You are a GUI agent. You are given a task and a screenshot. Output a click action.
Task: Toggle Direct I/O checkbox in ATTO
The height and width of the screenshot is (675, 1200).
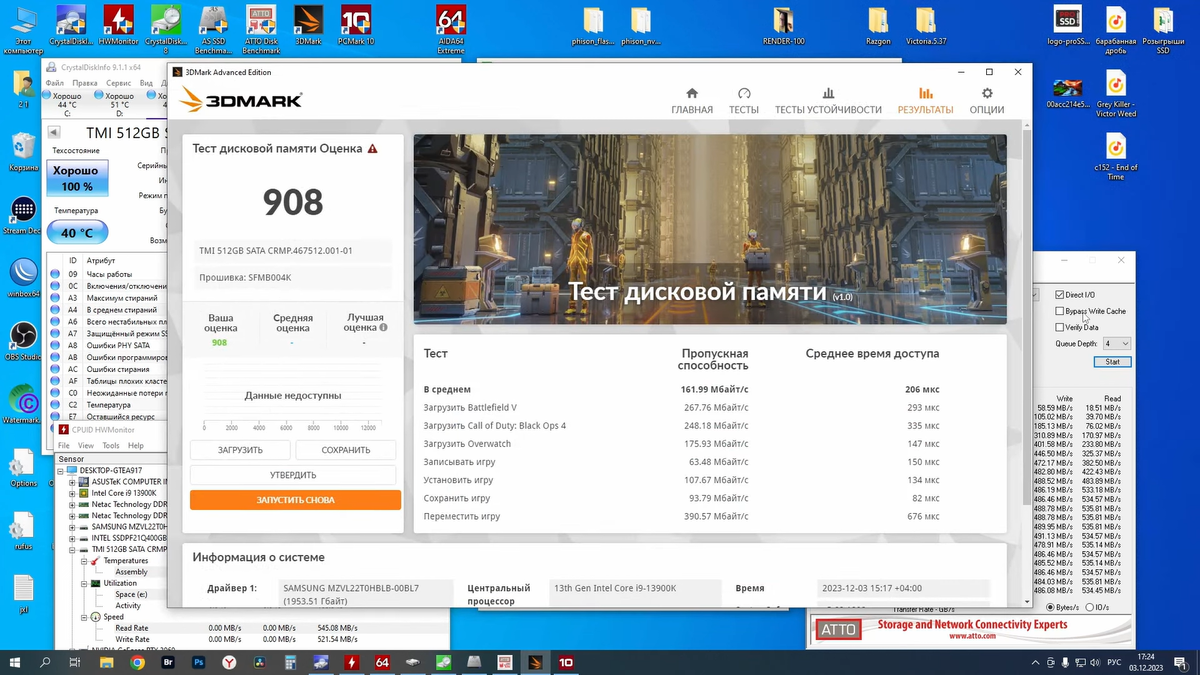pyautogui.click(x=1060, y=295)
